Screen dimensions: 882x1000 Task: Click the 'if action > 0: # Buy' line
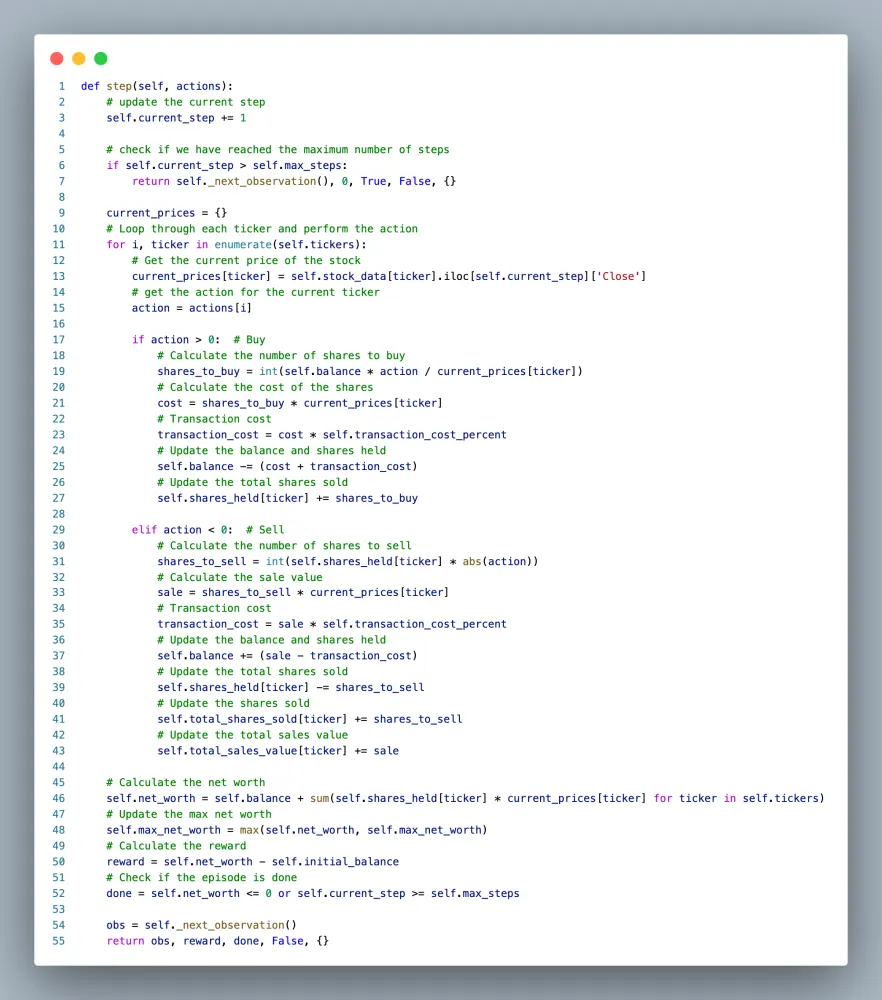pos(198,339)
